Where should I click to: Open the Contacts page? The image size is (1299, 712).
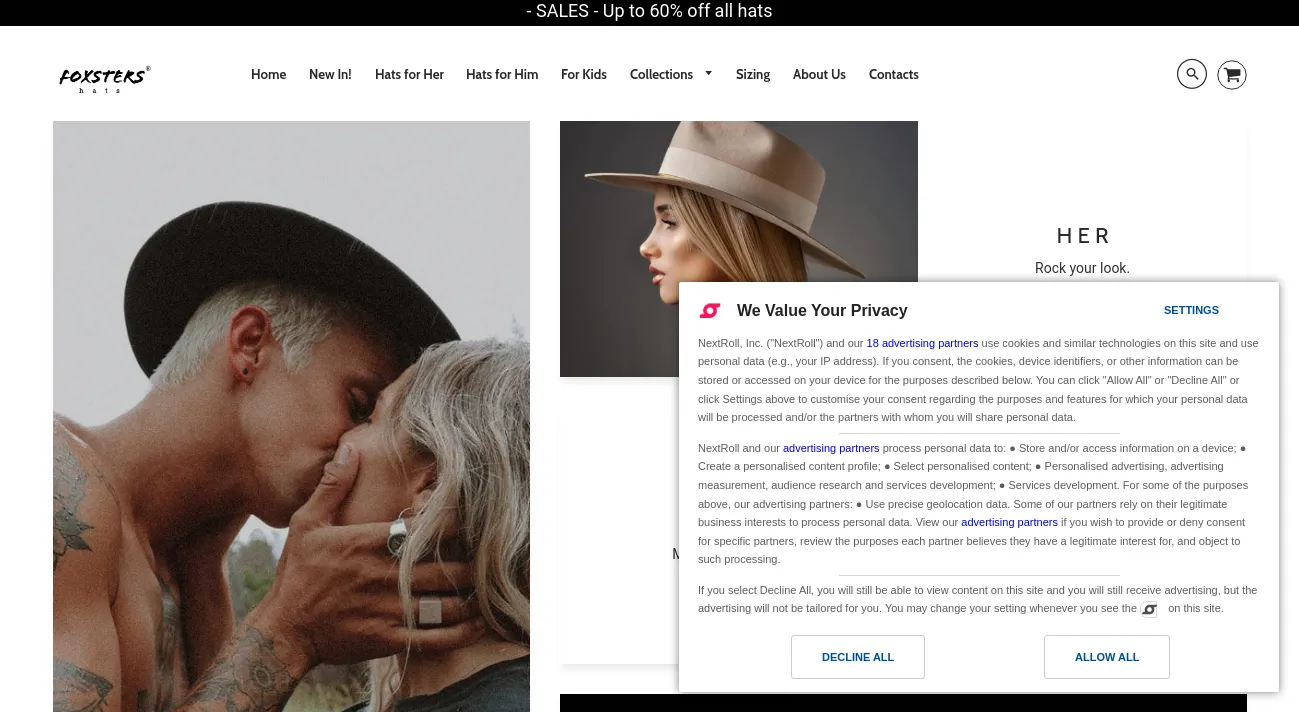tap(893, 74)
